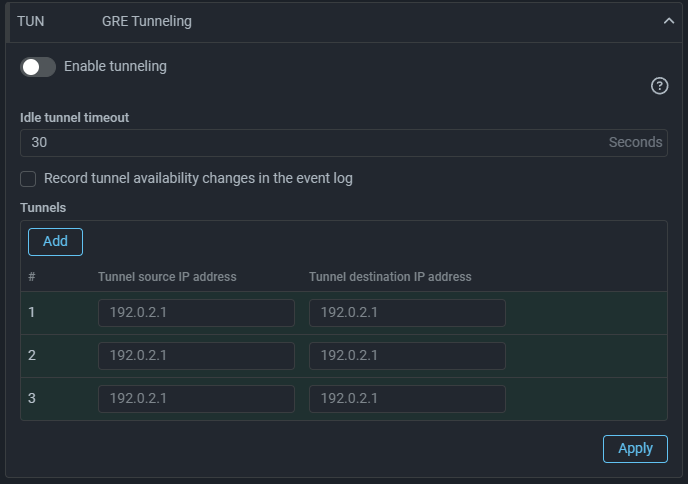Select the GRE Tunneling header title

147,21
